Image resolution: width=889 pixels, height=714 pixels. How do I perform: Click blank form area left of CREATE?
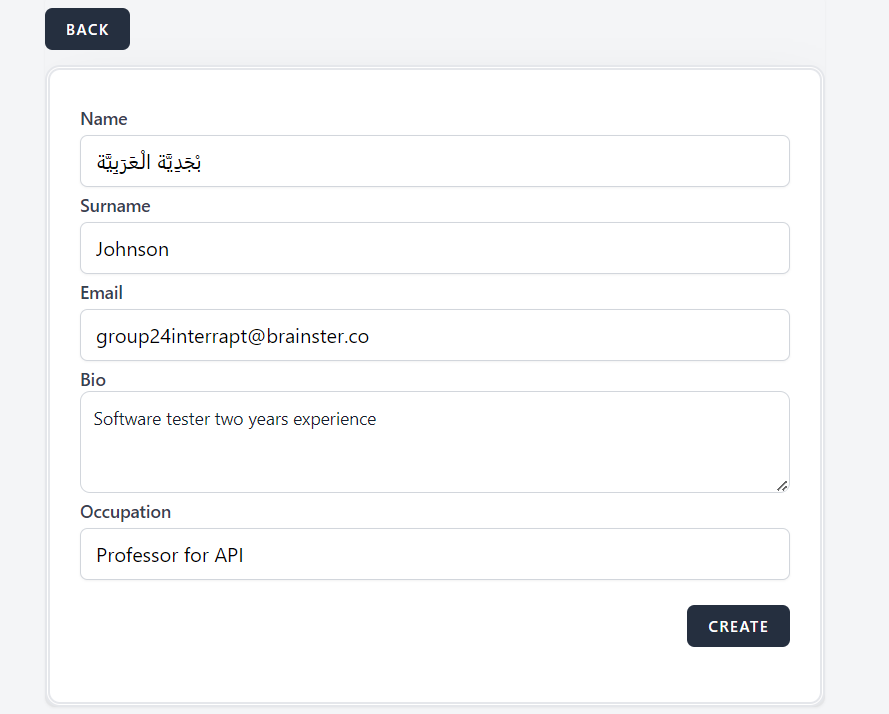380,626
